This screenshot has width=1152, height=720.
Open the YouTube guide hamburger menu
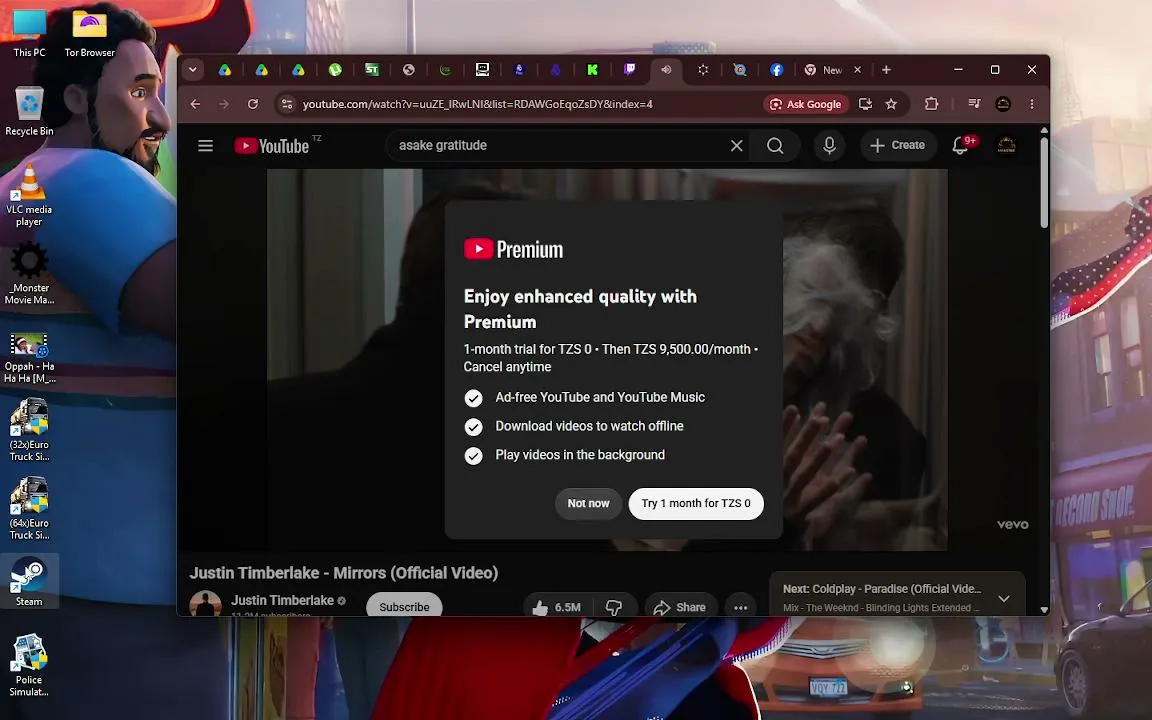(206, 145)
